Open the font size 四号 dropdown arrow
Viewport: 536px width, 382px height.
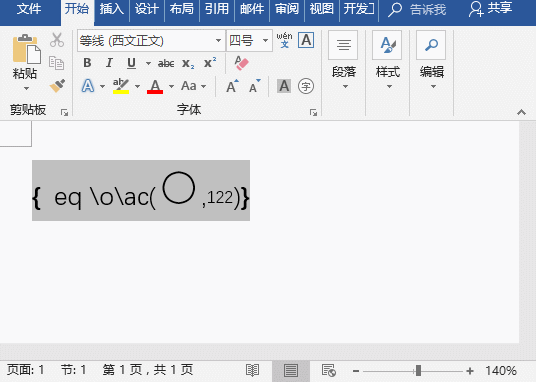click(x=265, y=40)
